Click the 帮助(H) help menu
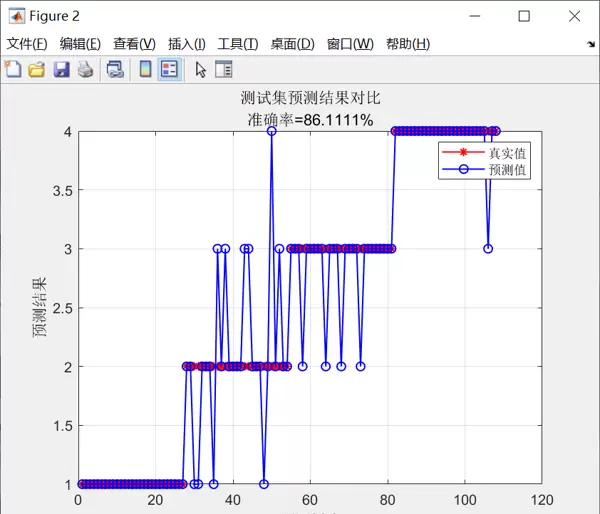 coord(407,44)
